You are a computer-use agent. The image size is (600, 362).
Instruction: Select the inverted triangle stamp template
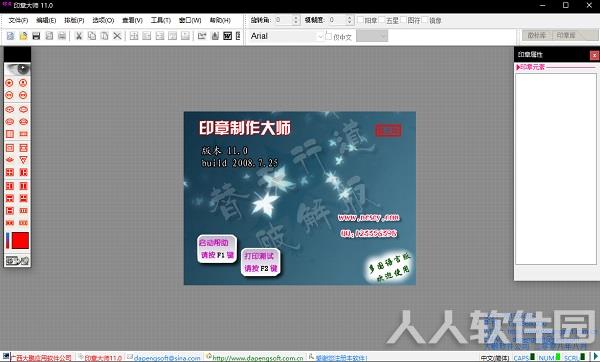pyautogui.click(x=23, y=160)
